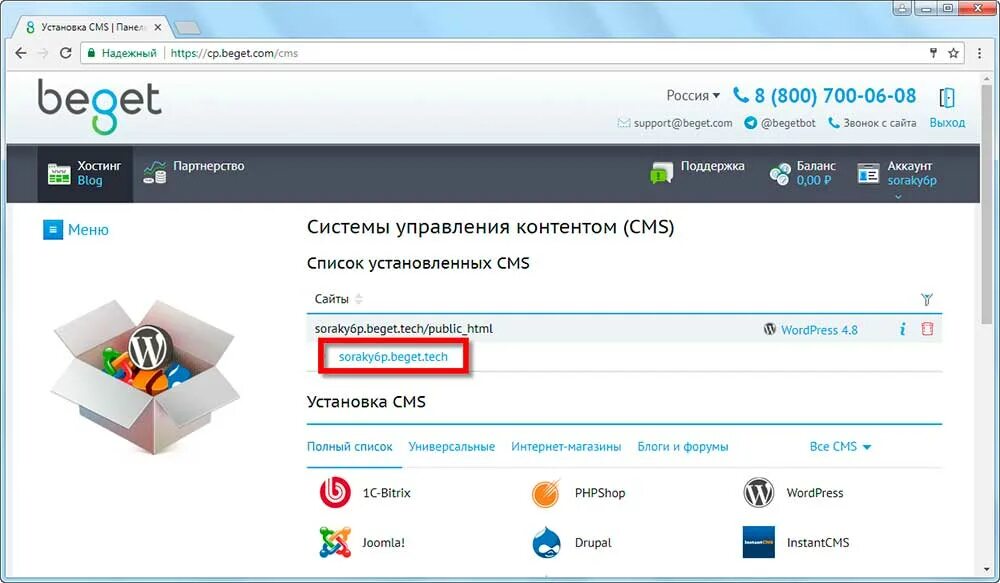Open the Россия country dropdown

pos(693,96)
